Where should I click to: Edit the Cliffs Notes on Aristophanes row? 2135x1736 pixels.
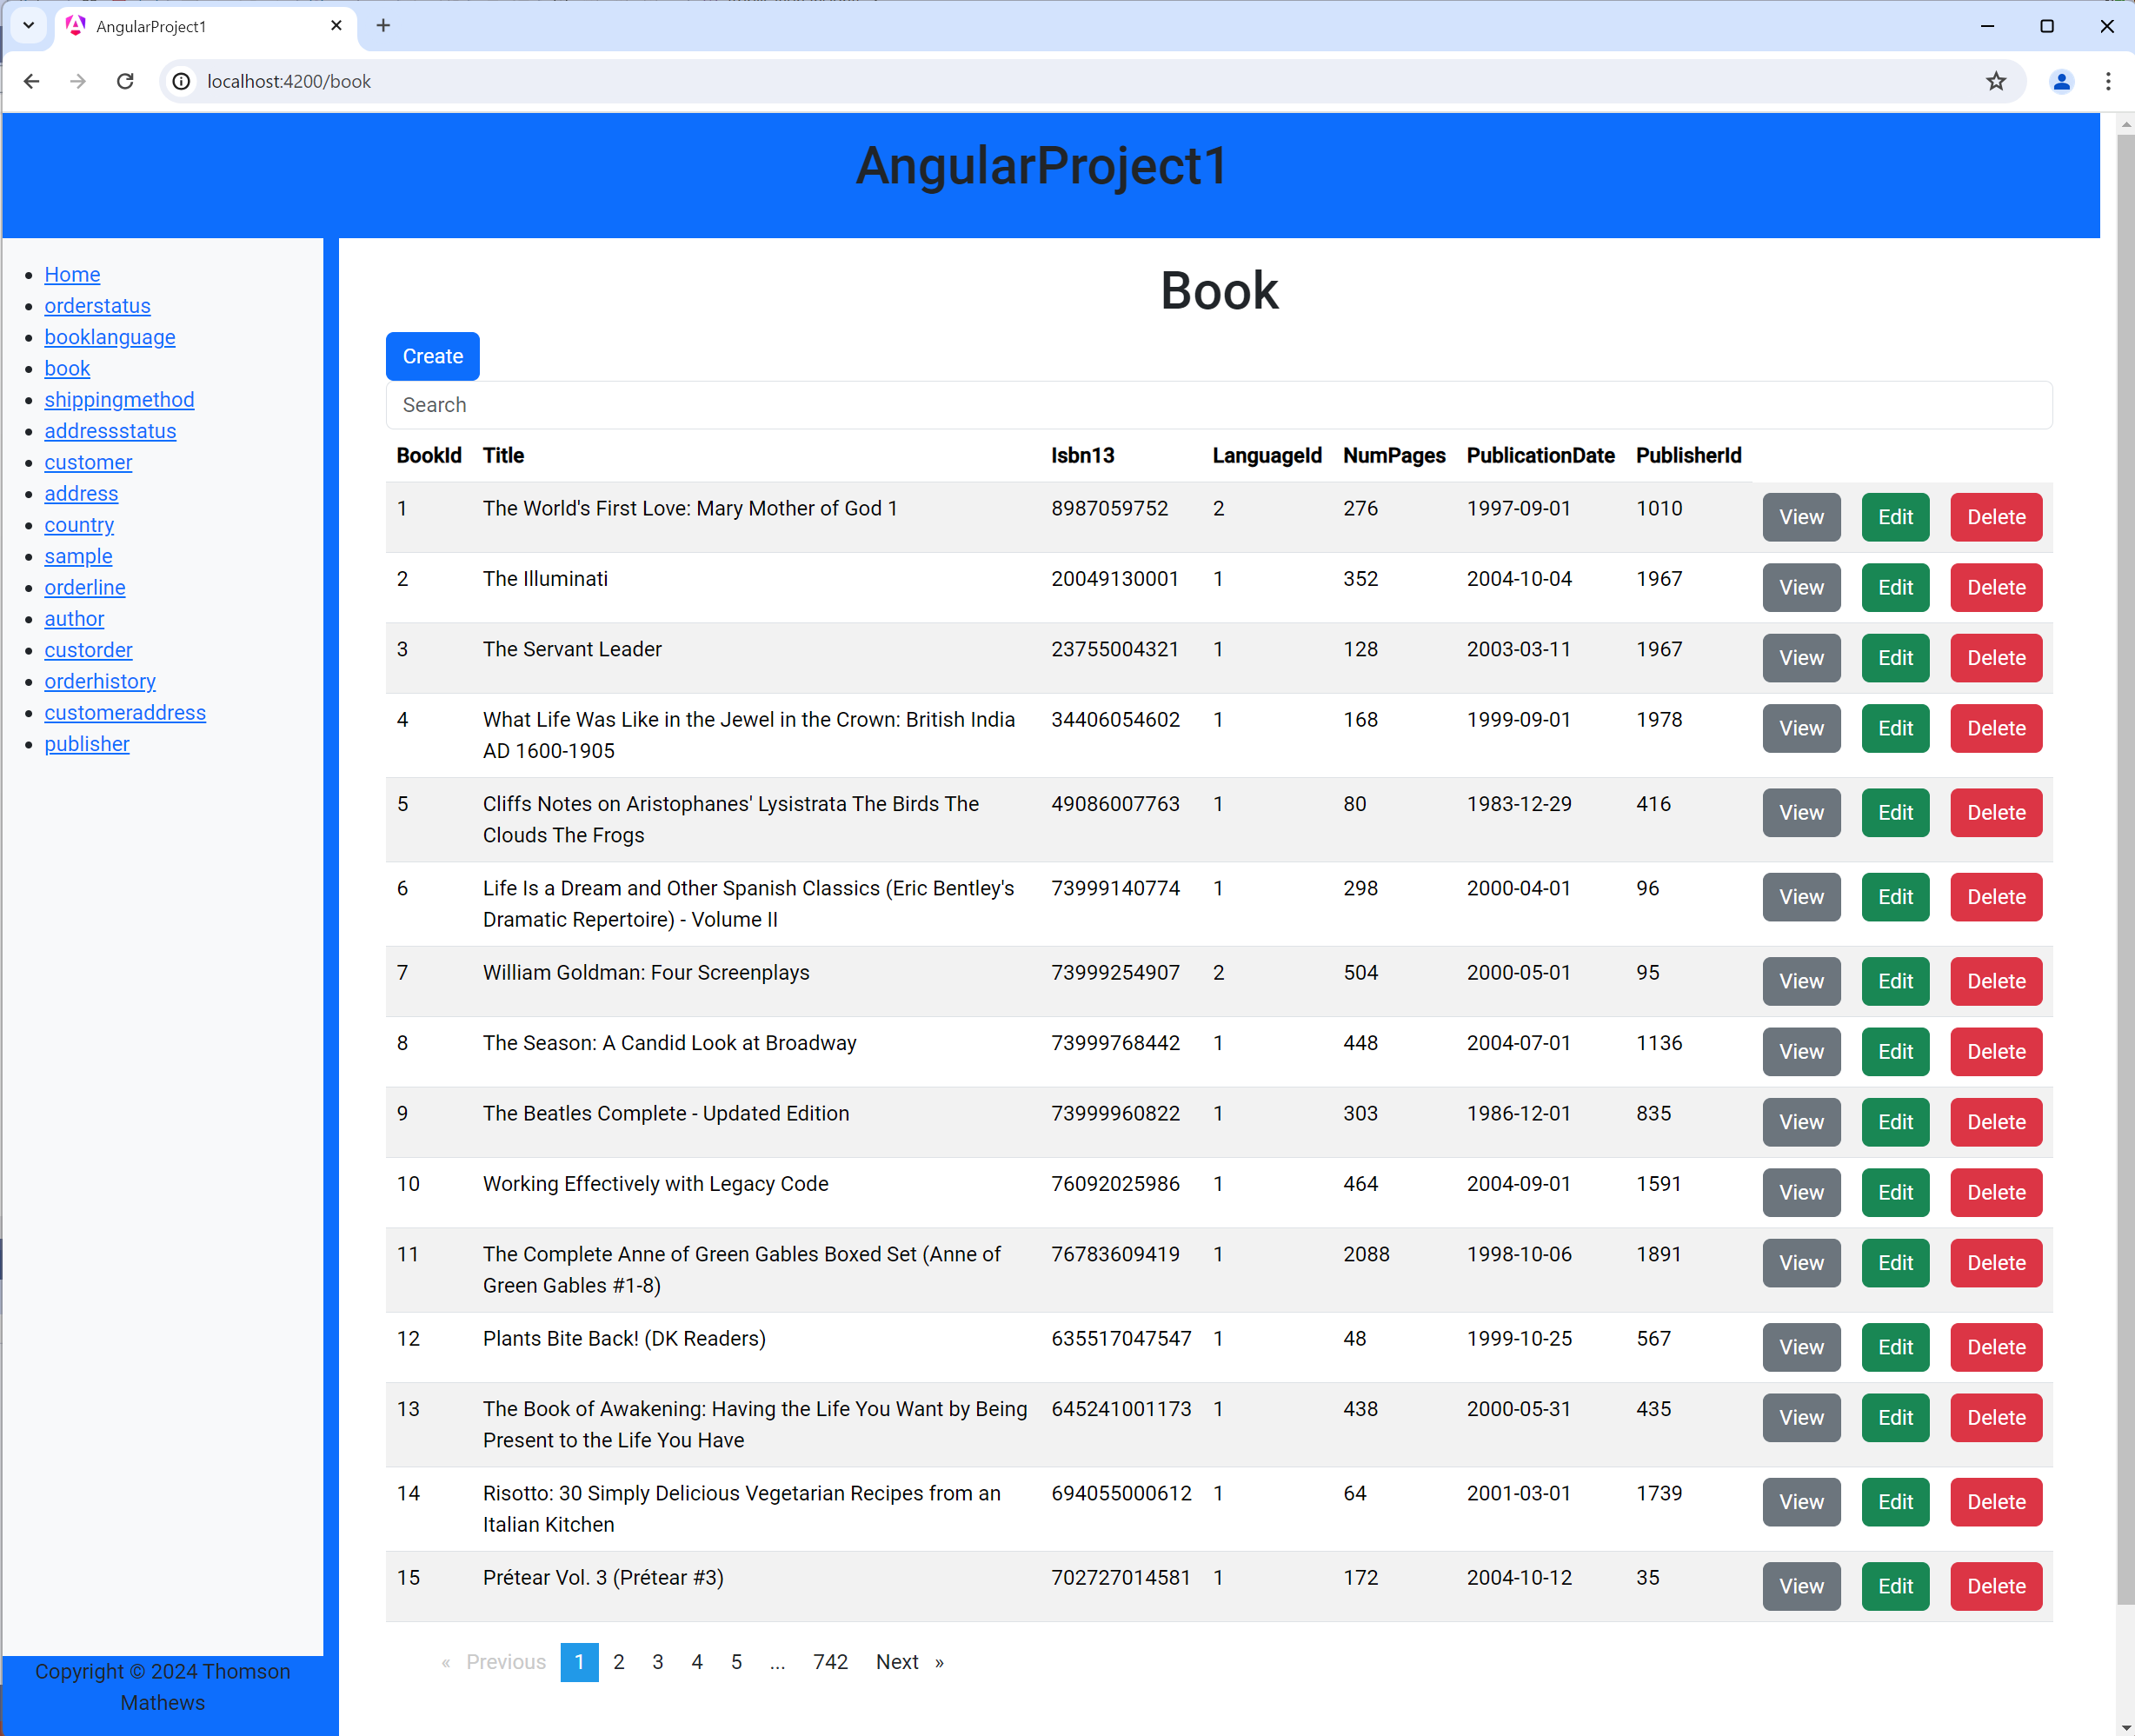1895,813
